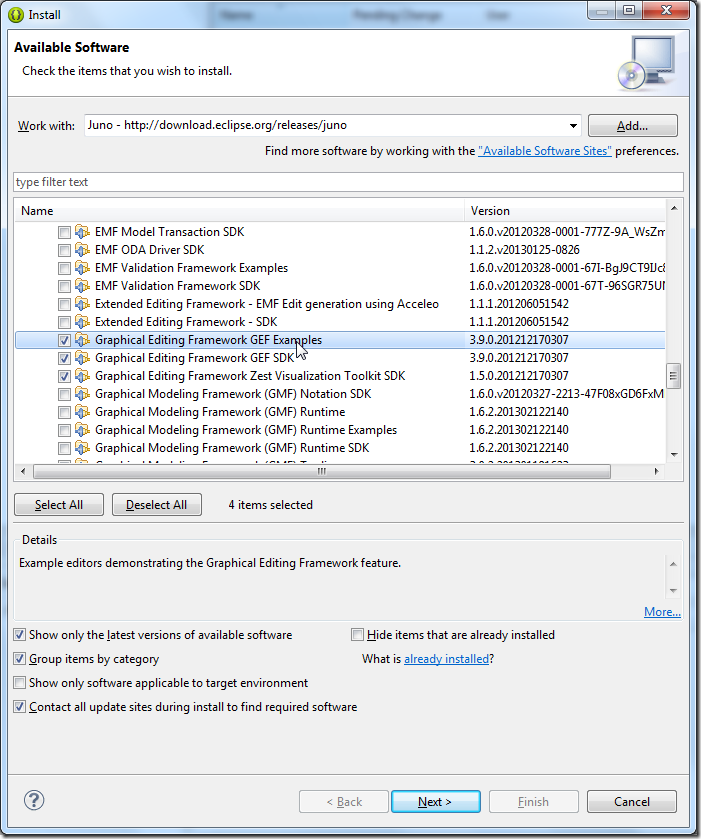Click the software list scroll down arrow

674,455
